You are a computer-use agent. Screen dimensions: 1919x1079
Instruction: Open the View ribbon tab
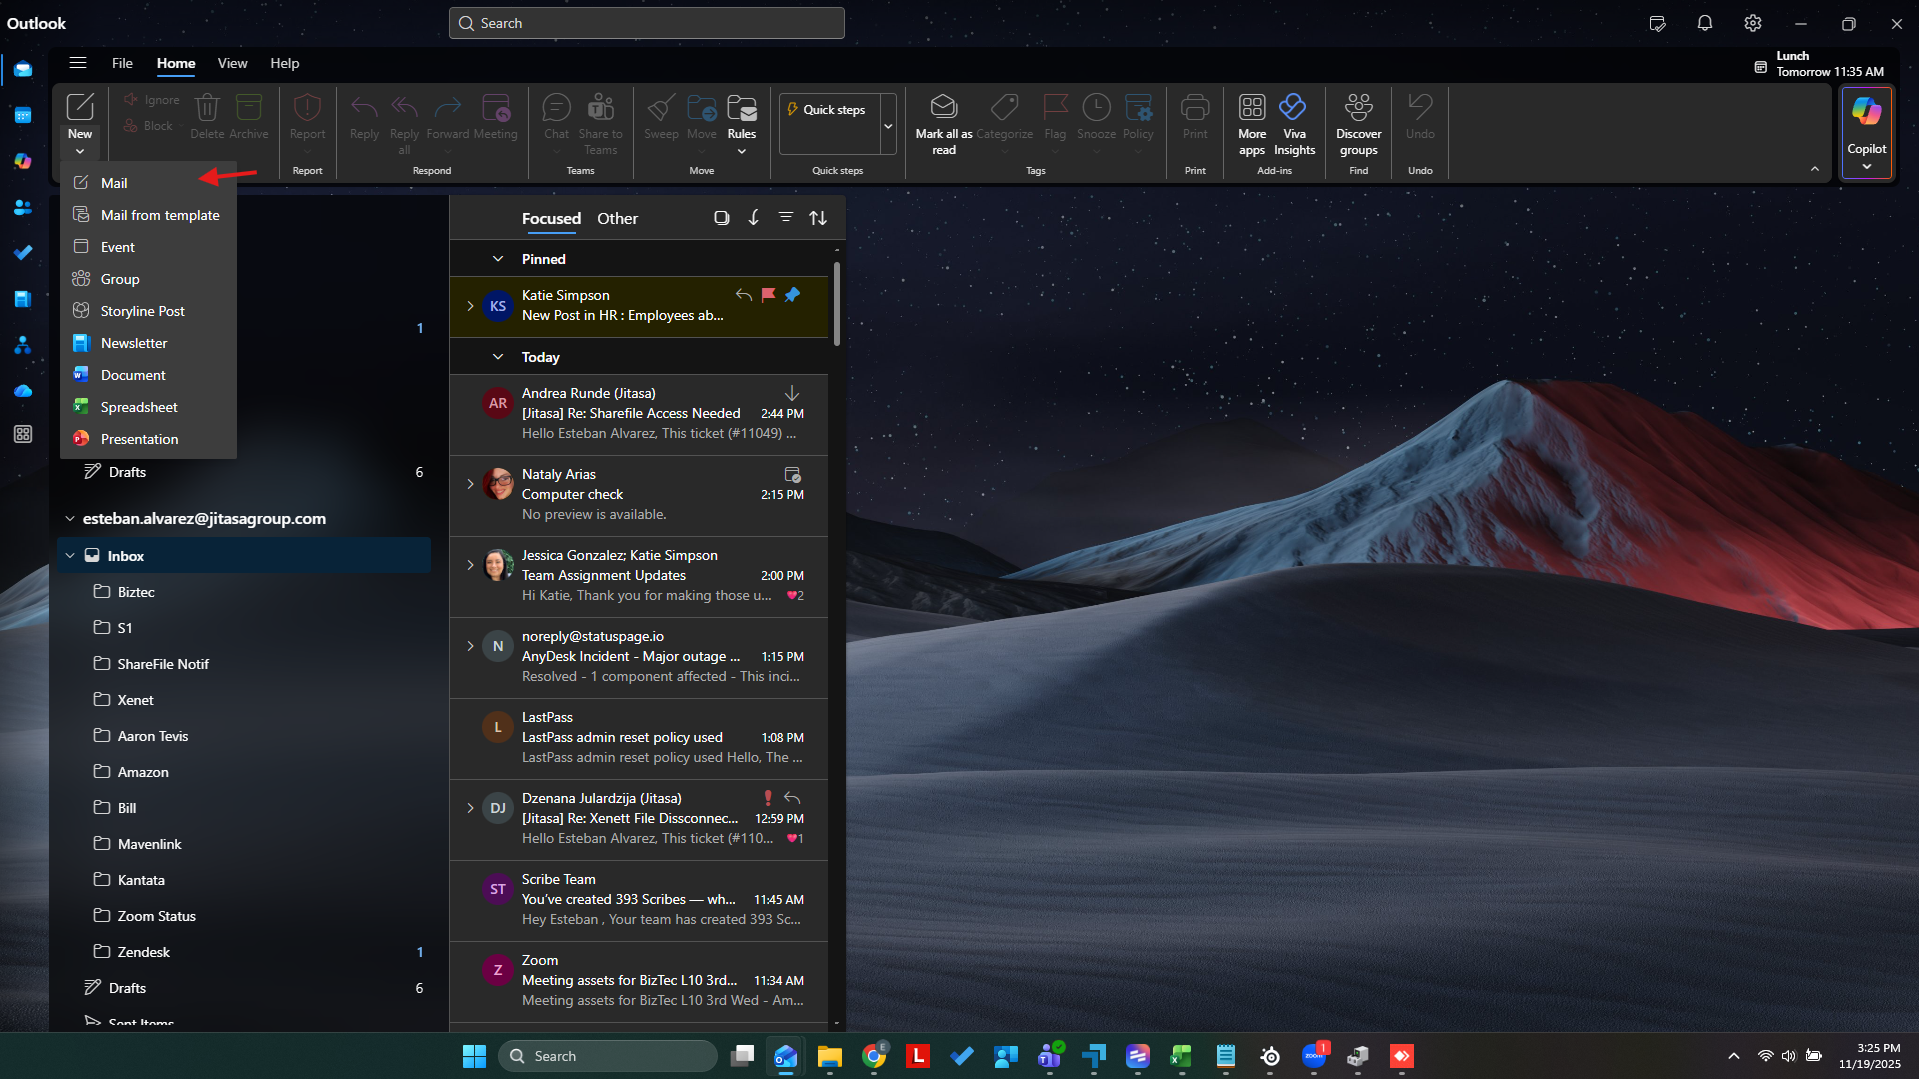point(232,63)
